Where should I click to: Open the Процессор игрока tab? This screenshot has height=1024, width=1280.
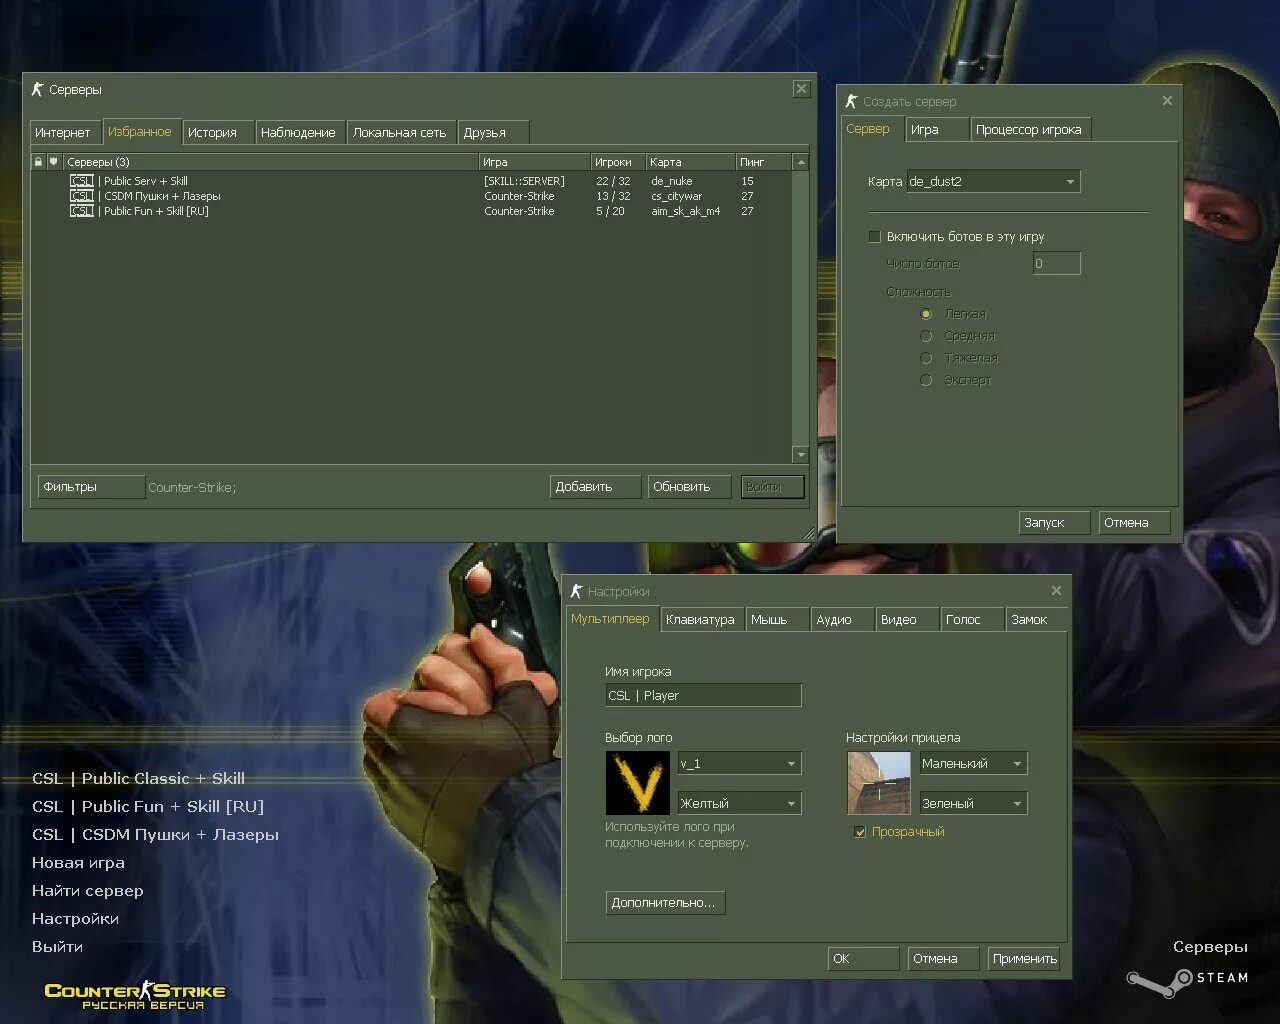pyautogui.click(x=1029, y=130)
